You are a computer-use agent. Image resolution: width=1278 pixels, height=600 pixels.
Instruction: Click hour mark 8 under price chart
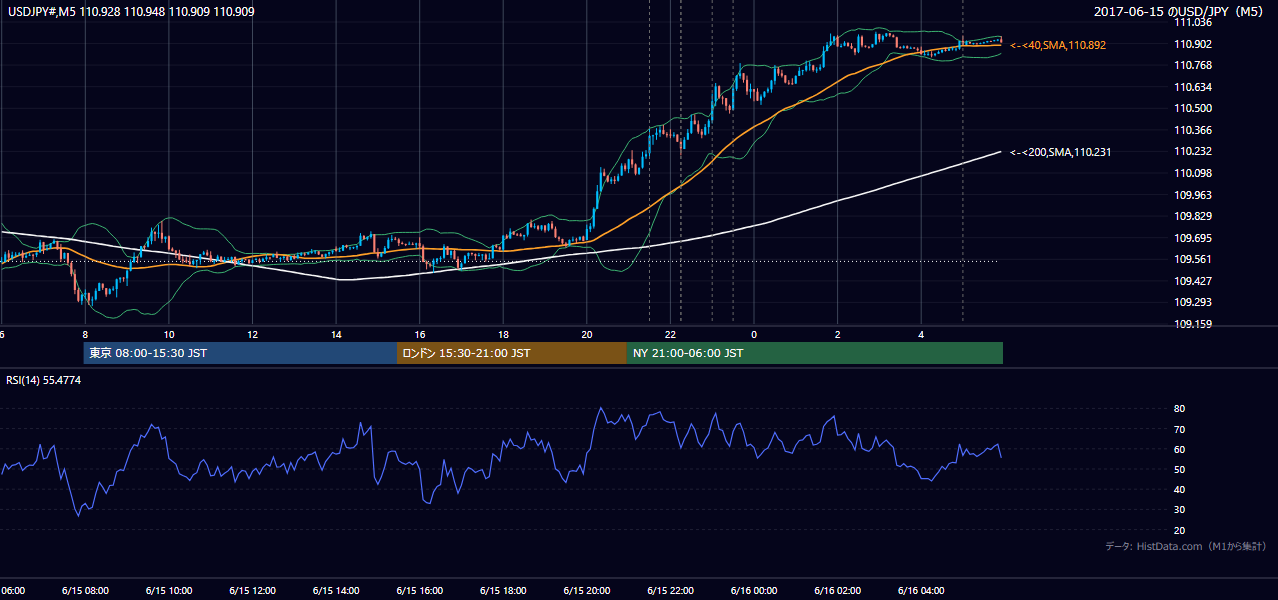tap(85, 334)
